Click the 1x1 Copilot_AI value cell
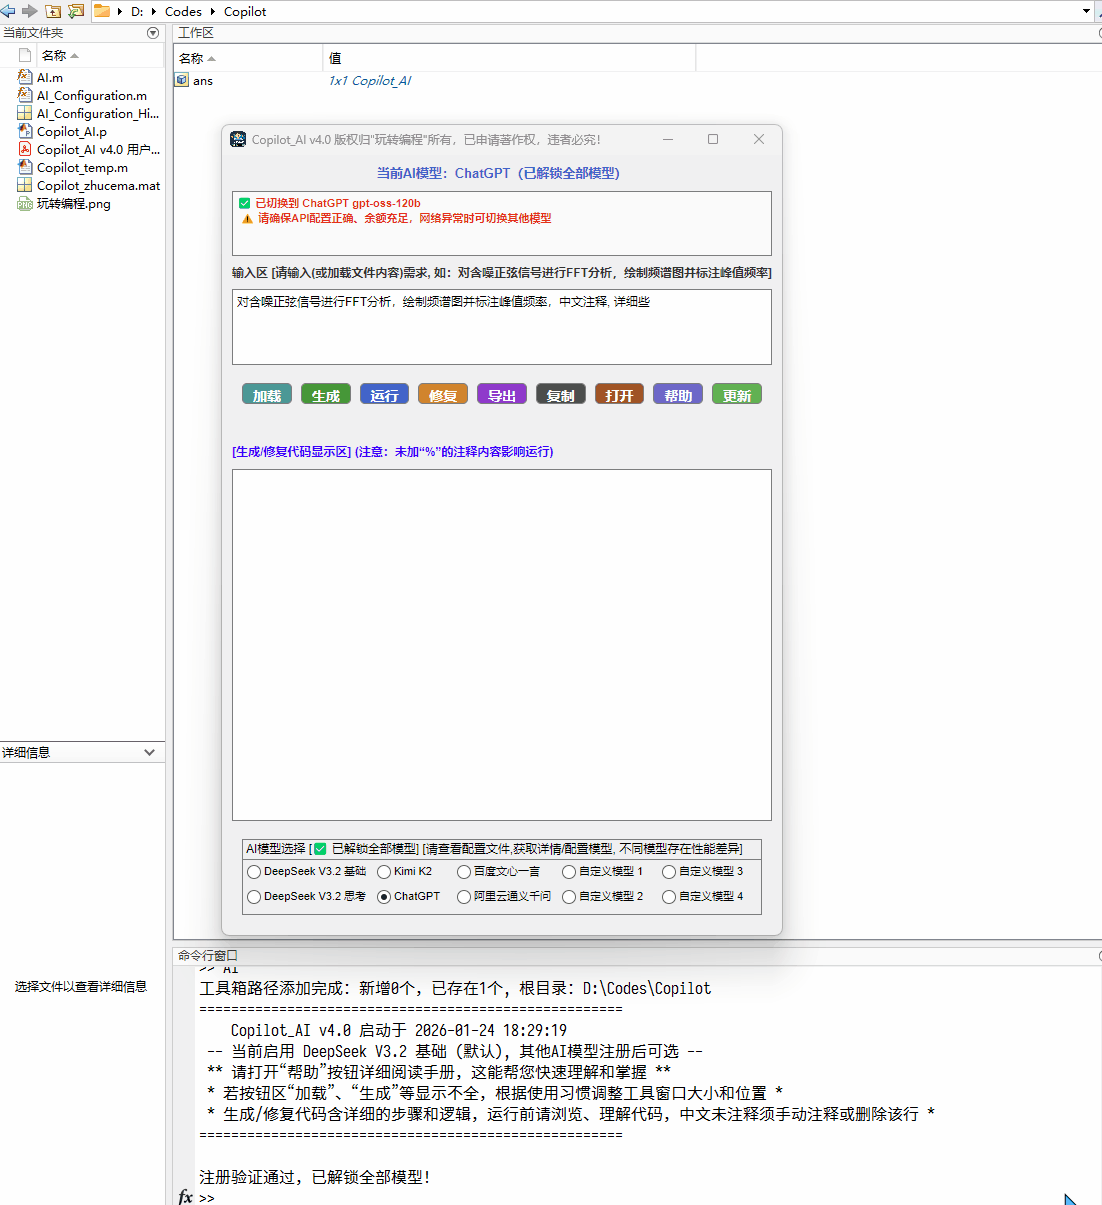 (x=370, y=80)
